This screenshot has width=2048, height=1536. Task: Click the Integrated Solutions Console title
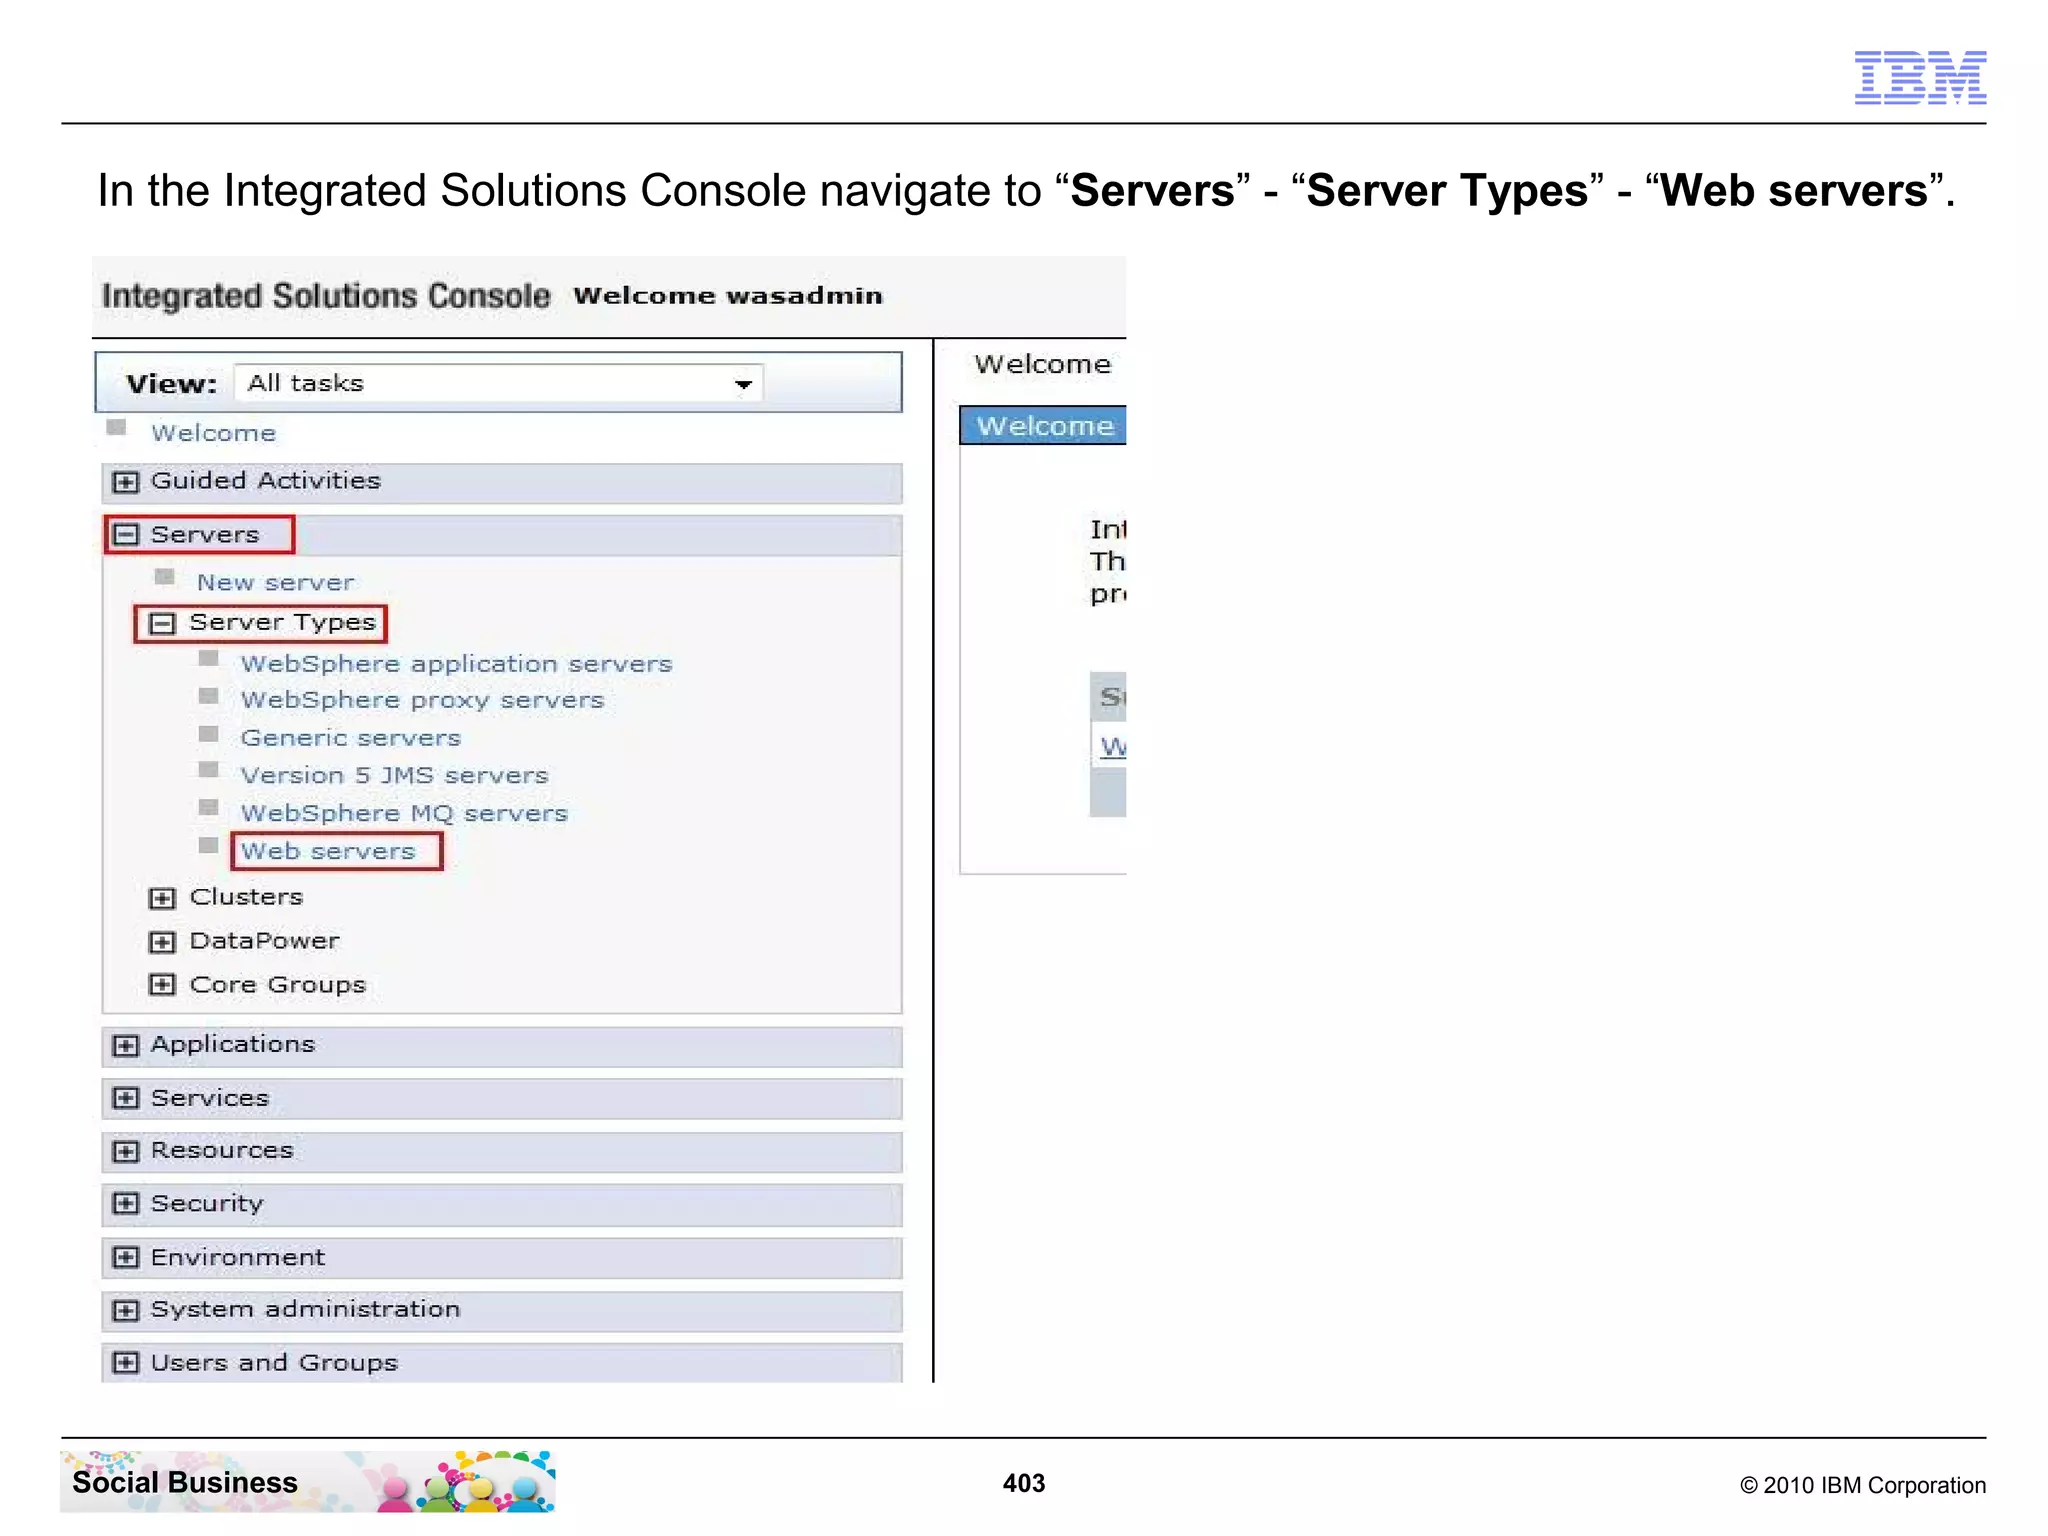point(326,296)
